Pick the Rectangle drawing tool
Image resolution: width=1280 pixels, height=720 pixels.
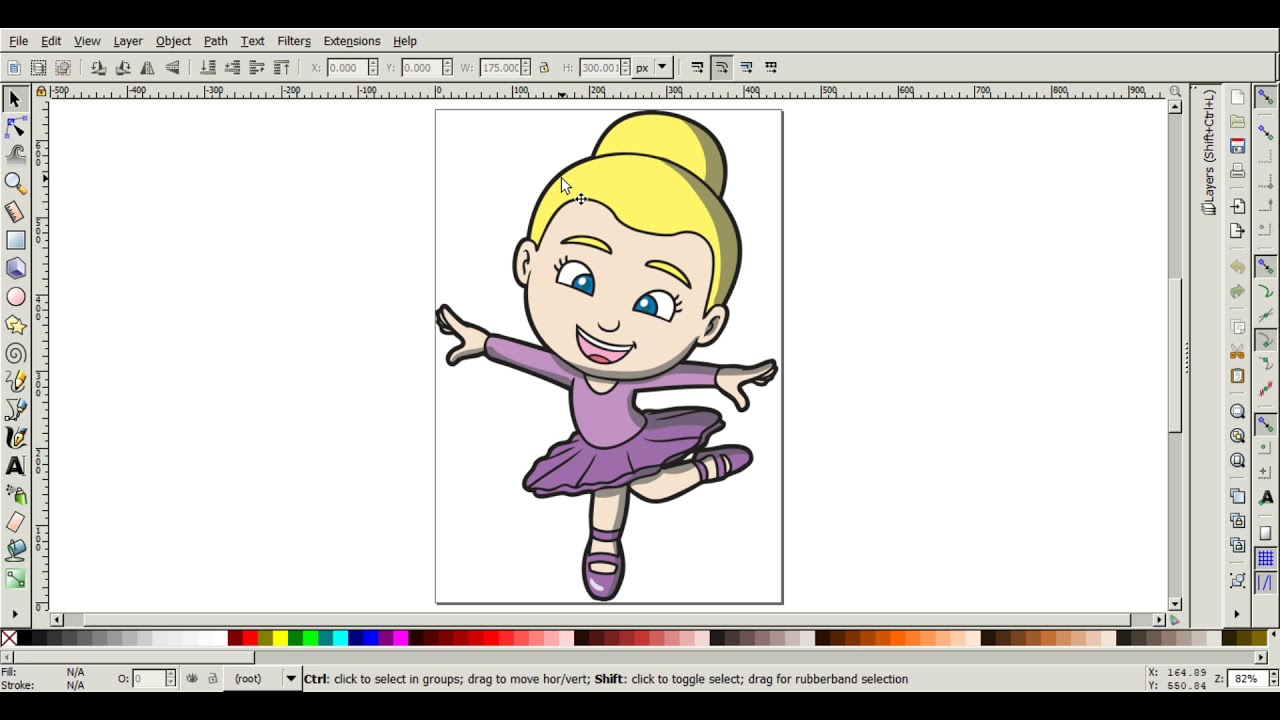15,240
